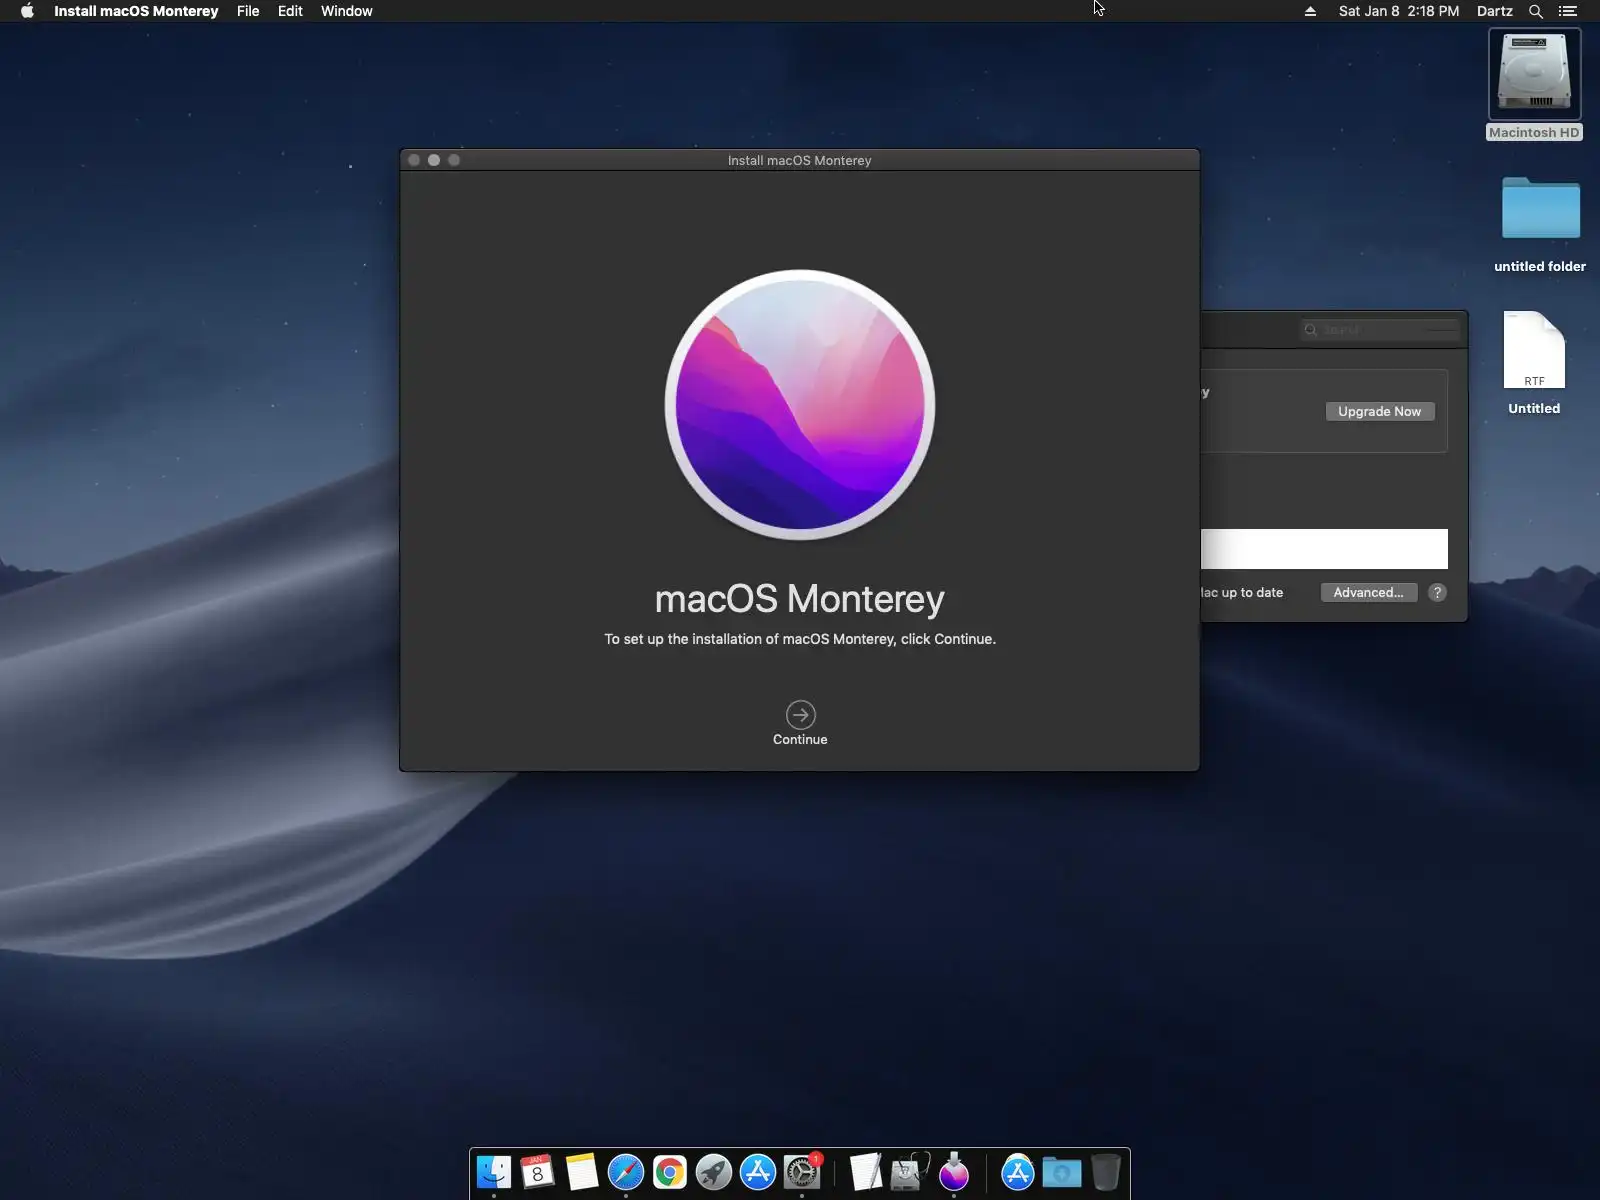Open the App Store icon right of Dock divider
The width and height of the screenshot is (1600, 1200).
tap(1018, 1172)
